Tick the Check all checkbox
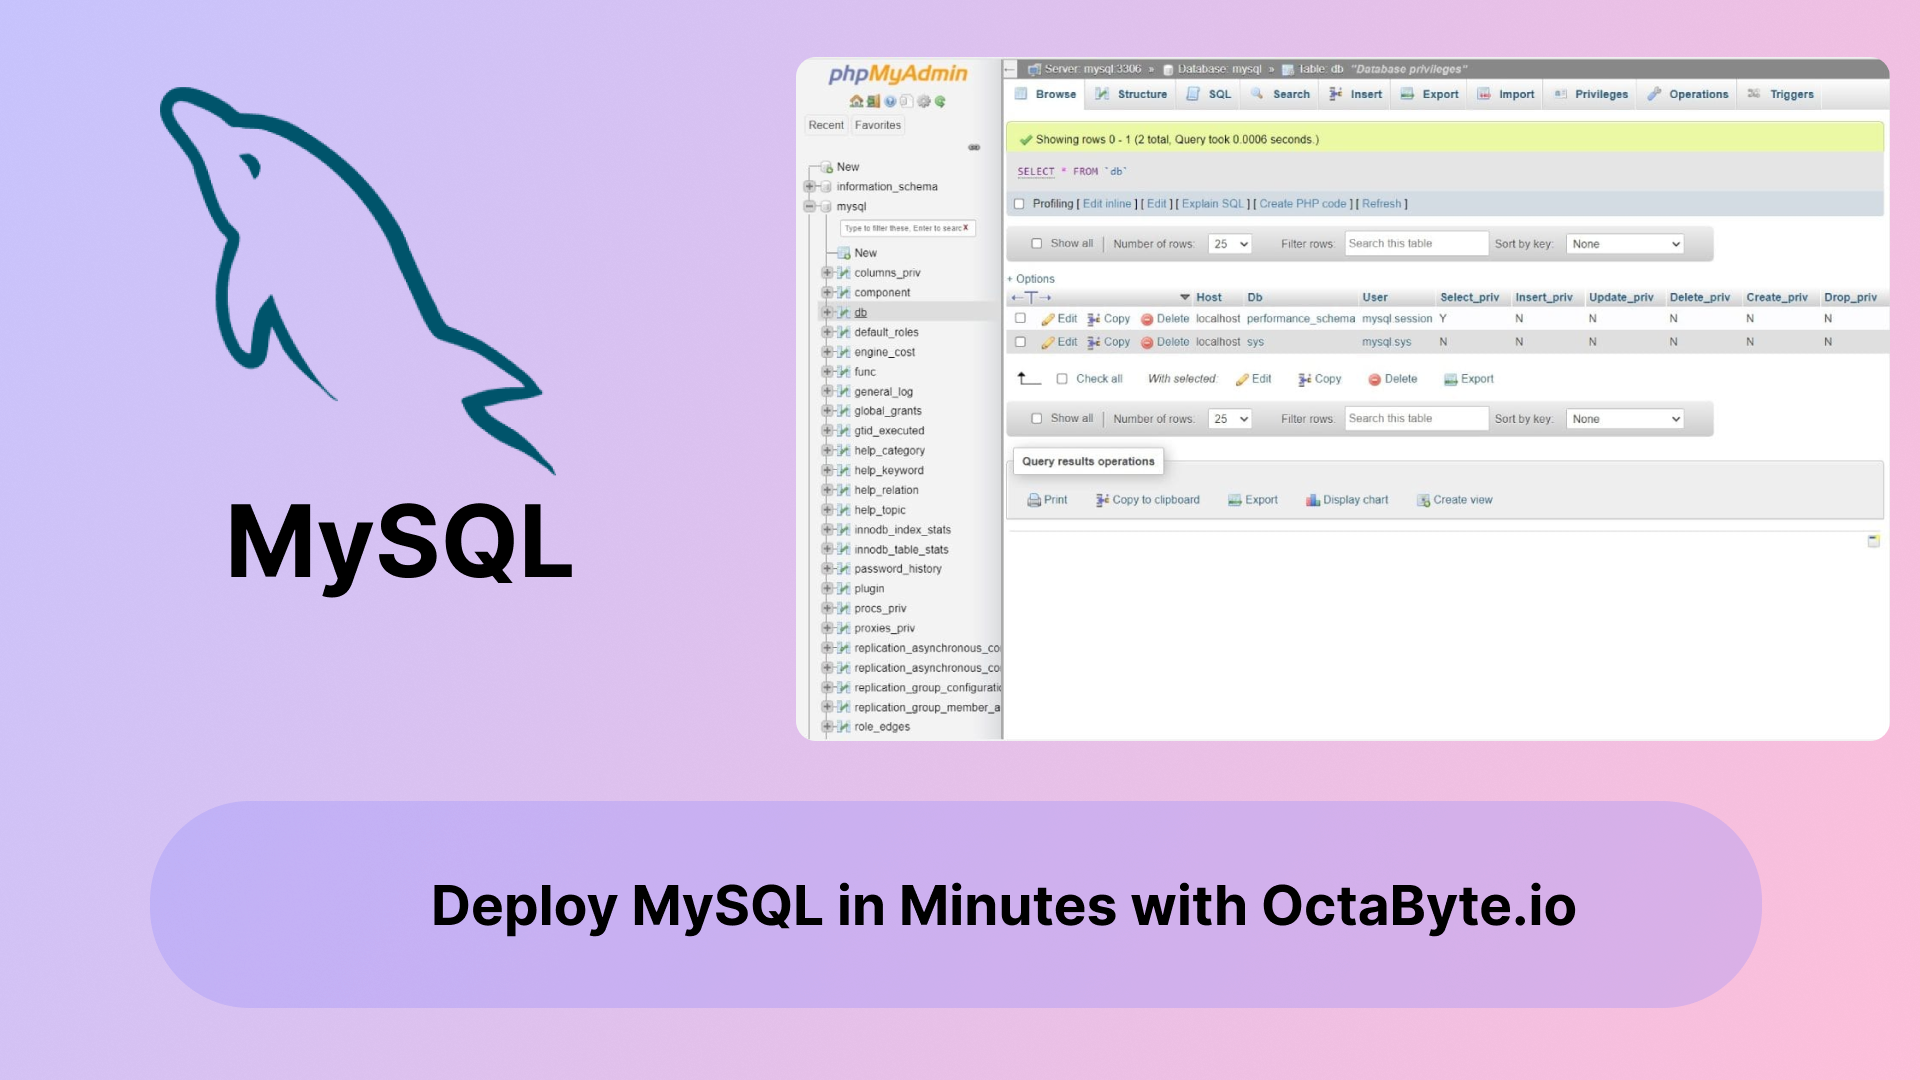The height and width of the screenshot is (1080, 1920). (x=1062, y=379)
